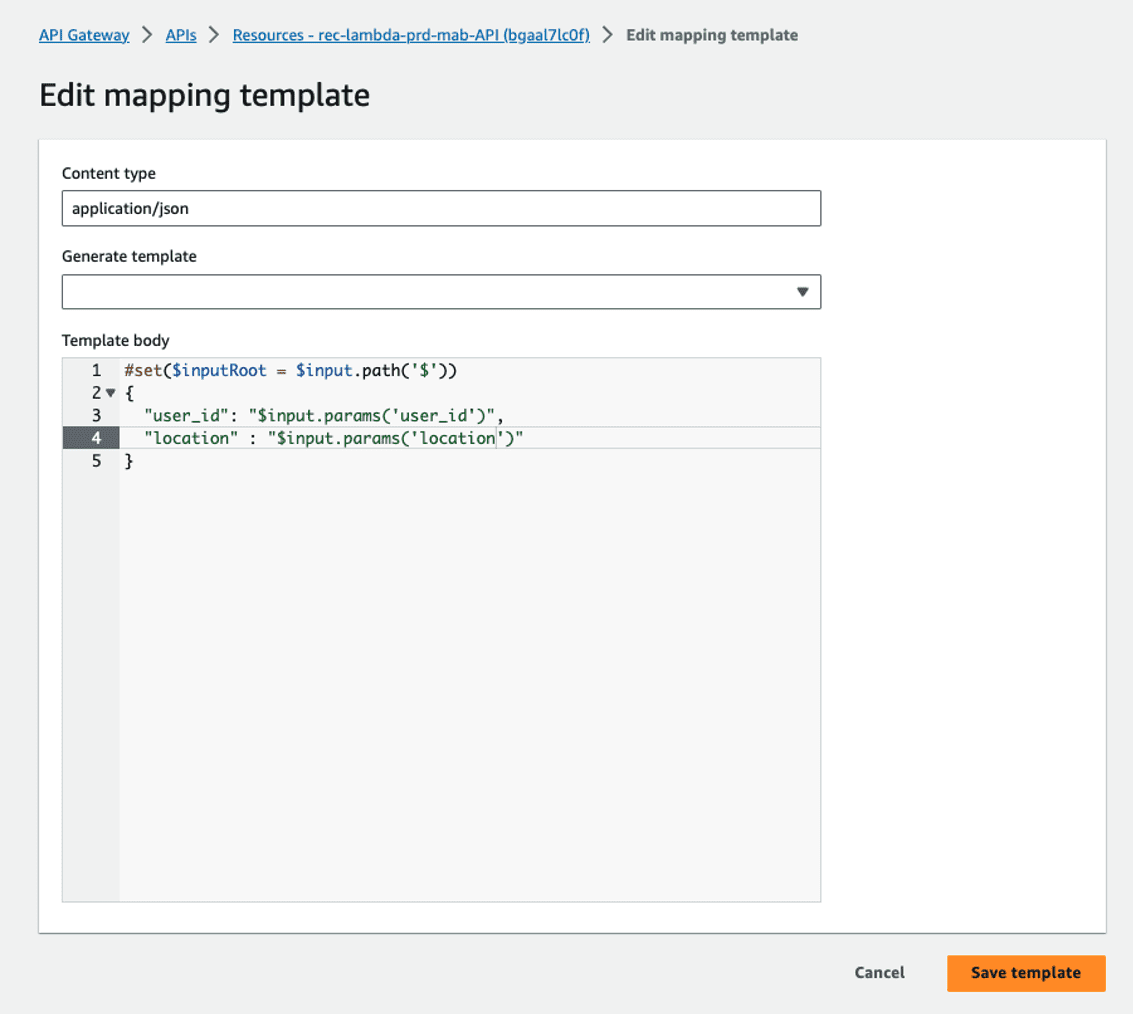Click the "user_id" line in template body
Screen dimensions: 1133x1014
[x=322, y=416]
